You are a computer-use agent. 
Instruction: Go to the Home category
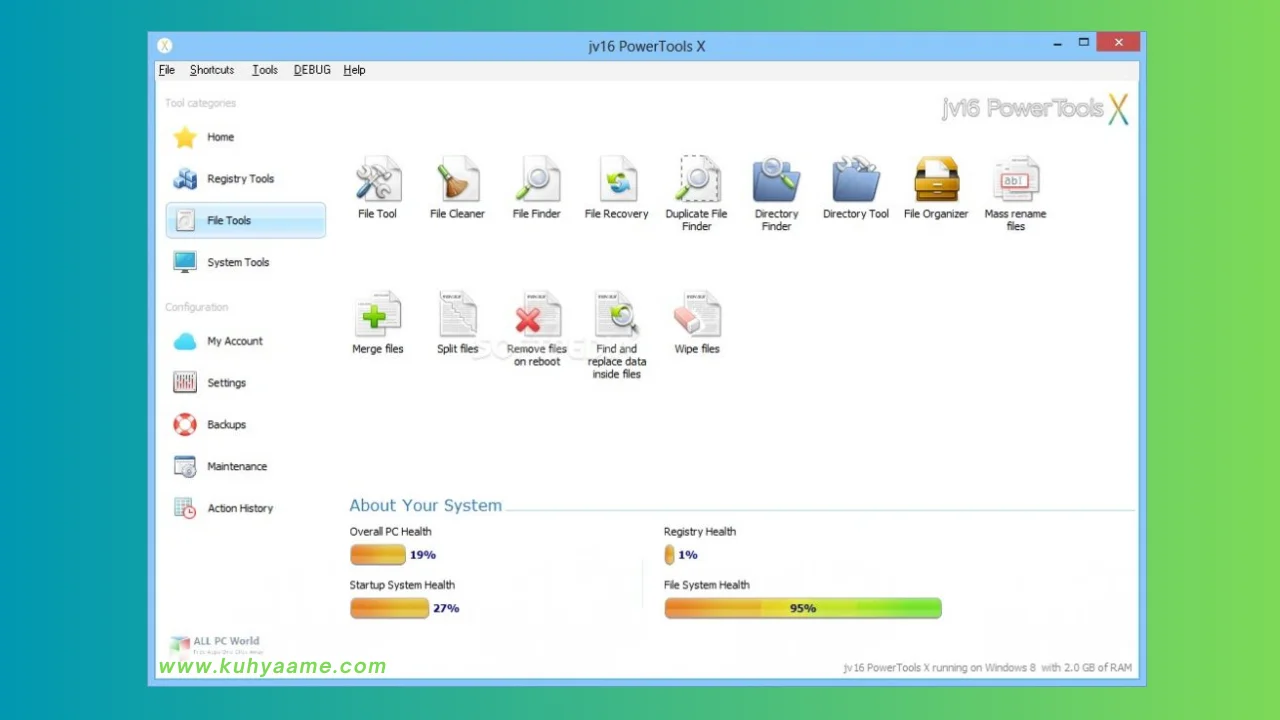click(x=246, y=137)
